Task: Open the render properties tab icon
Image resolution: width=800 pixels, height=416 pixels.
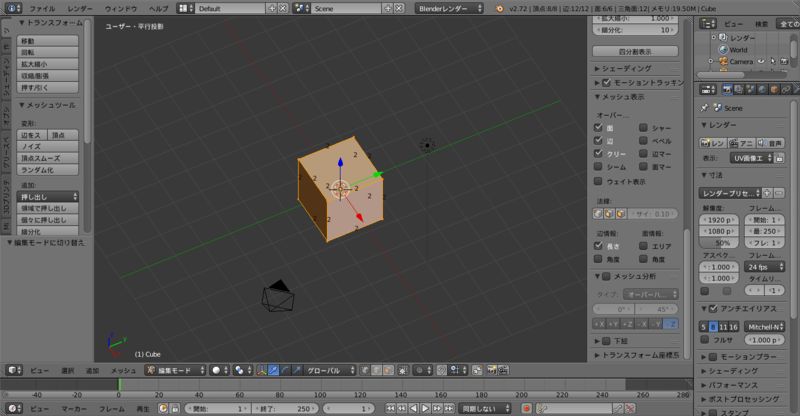Action: [x=727, y=90]
